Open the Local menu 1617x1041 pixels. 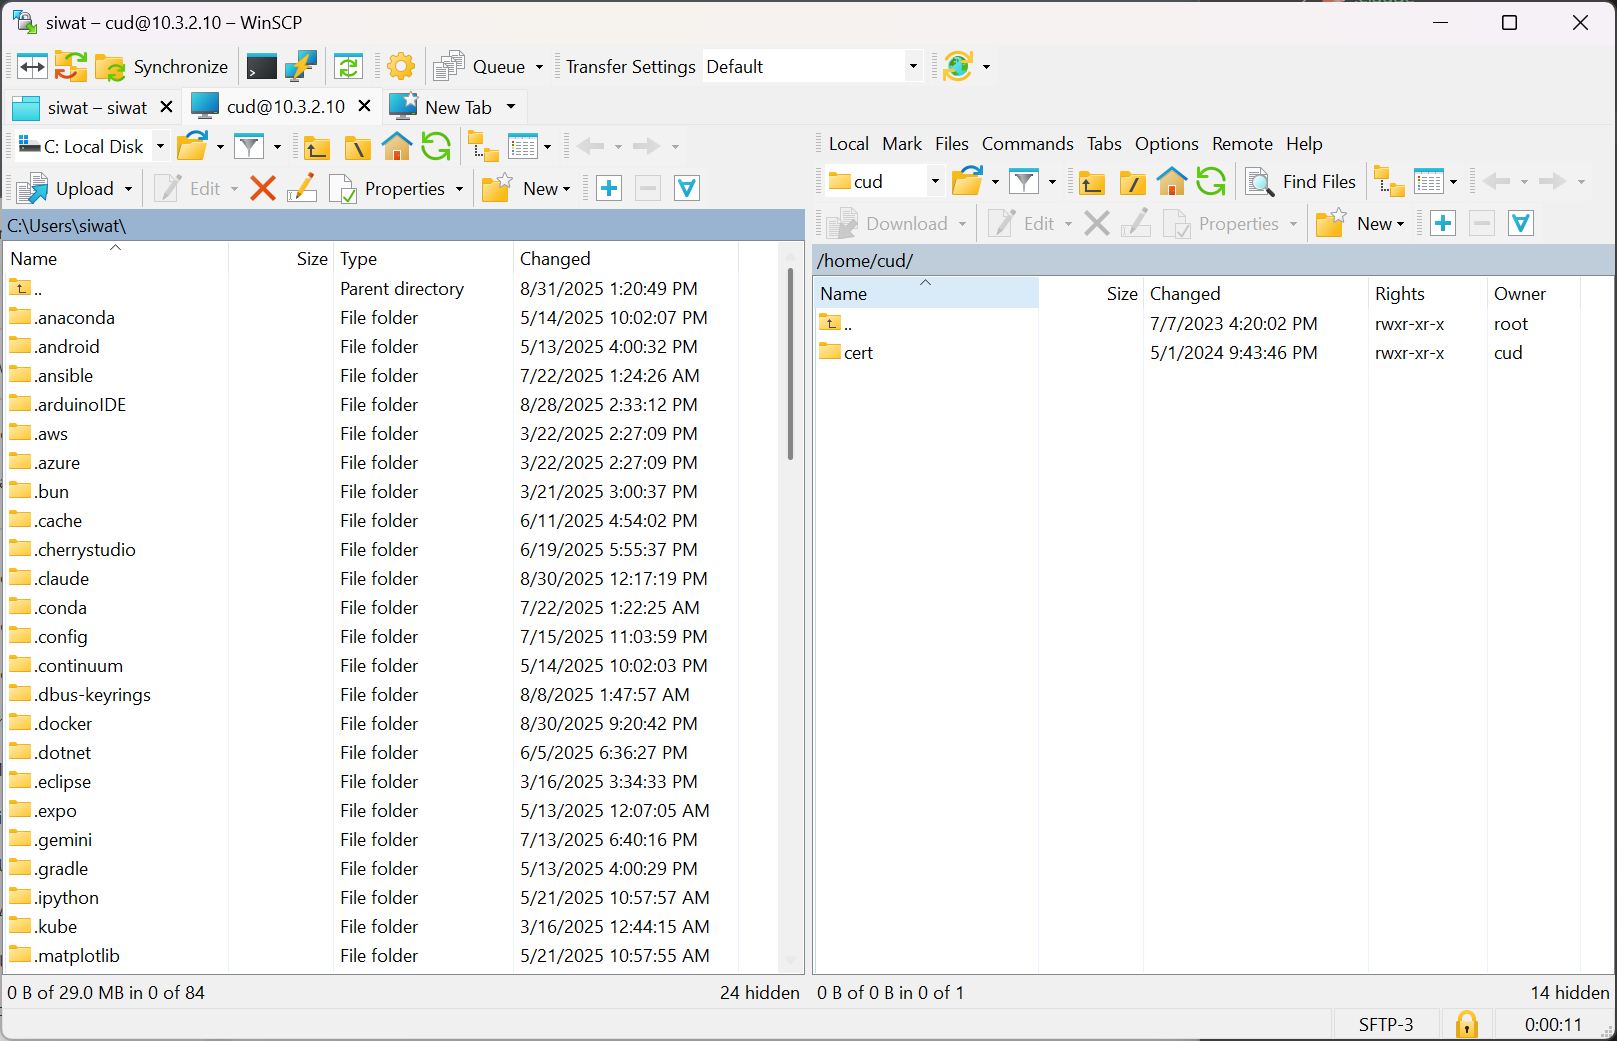(848, 144)
